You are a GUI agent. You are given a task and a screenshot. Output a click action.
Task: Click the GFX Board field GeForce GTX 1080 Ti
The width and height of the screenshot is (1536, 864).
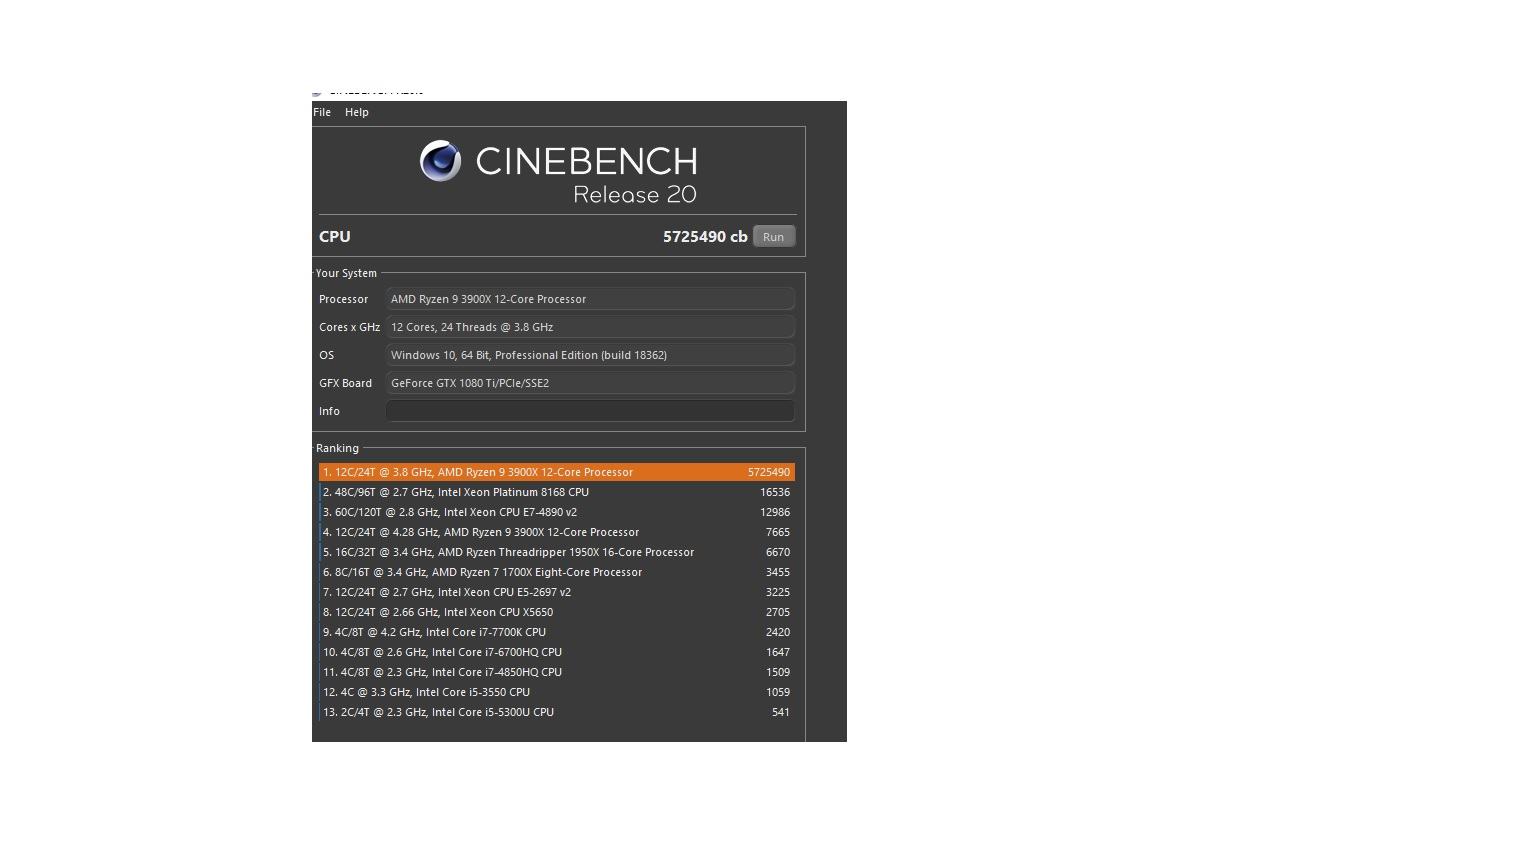[590, 383]
